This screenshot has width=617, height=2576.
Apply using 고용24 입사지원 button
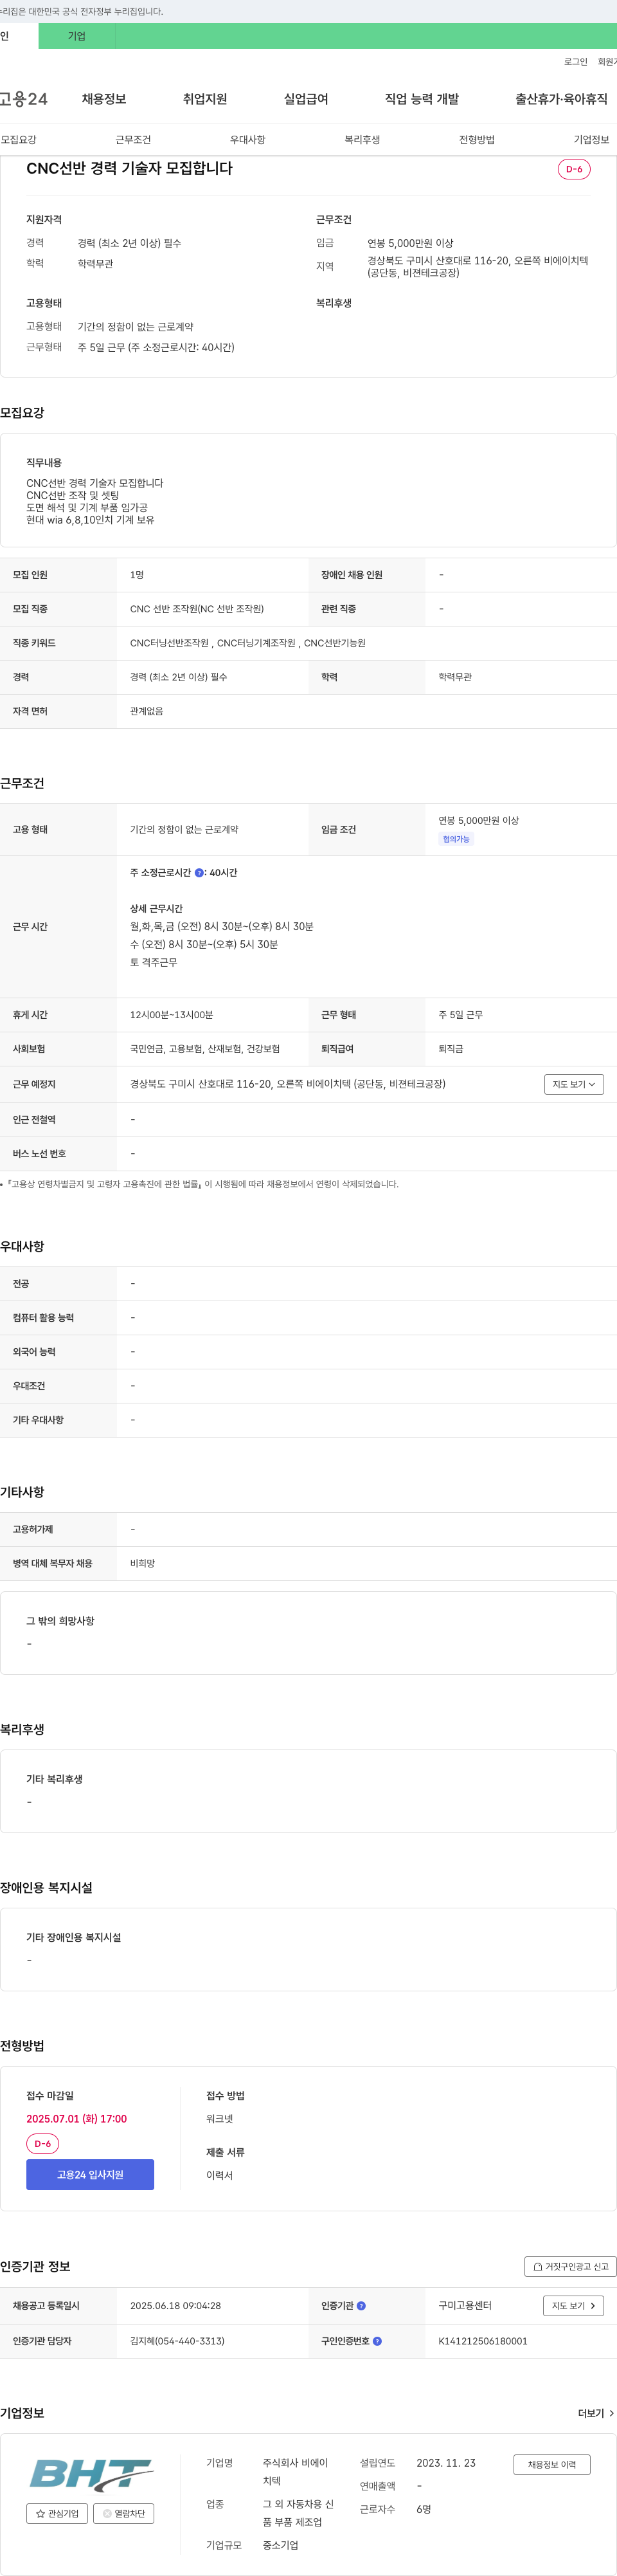click(90, 2174)
